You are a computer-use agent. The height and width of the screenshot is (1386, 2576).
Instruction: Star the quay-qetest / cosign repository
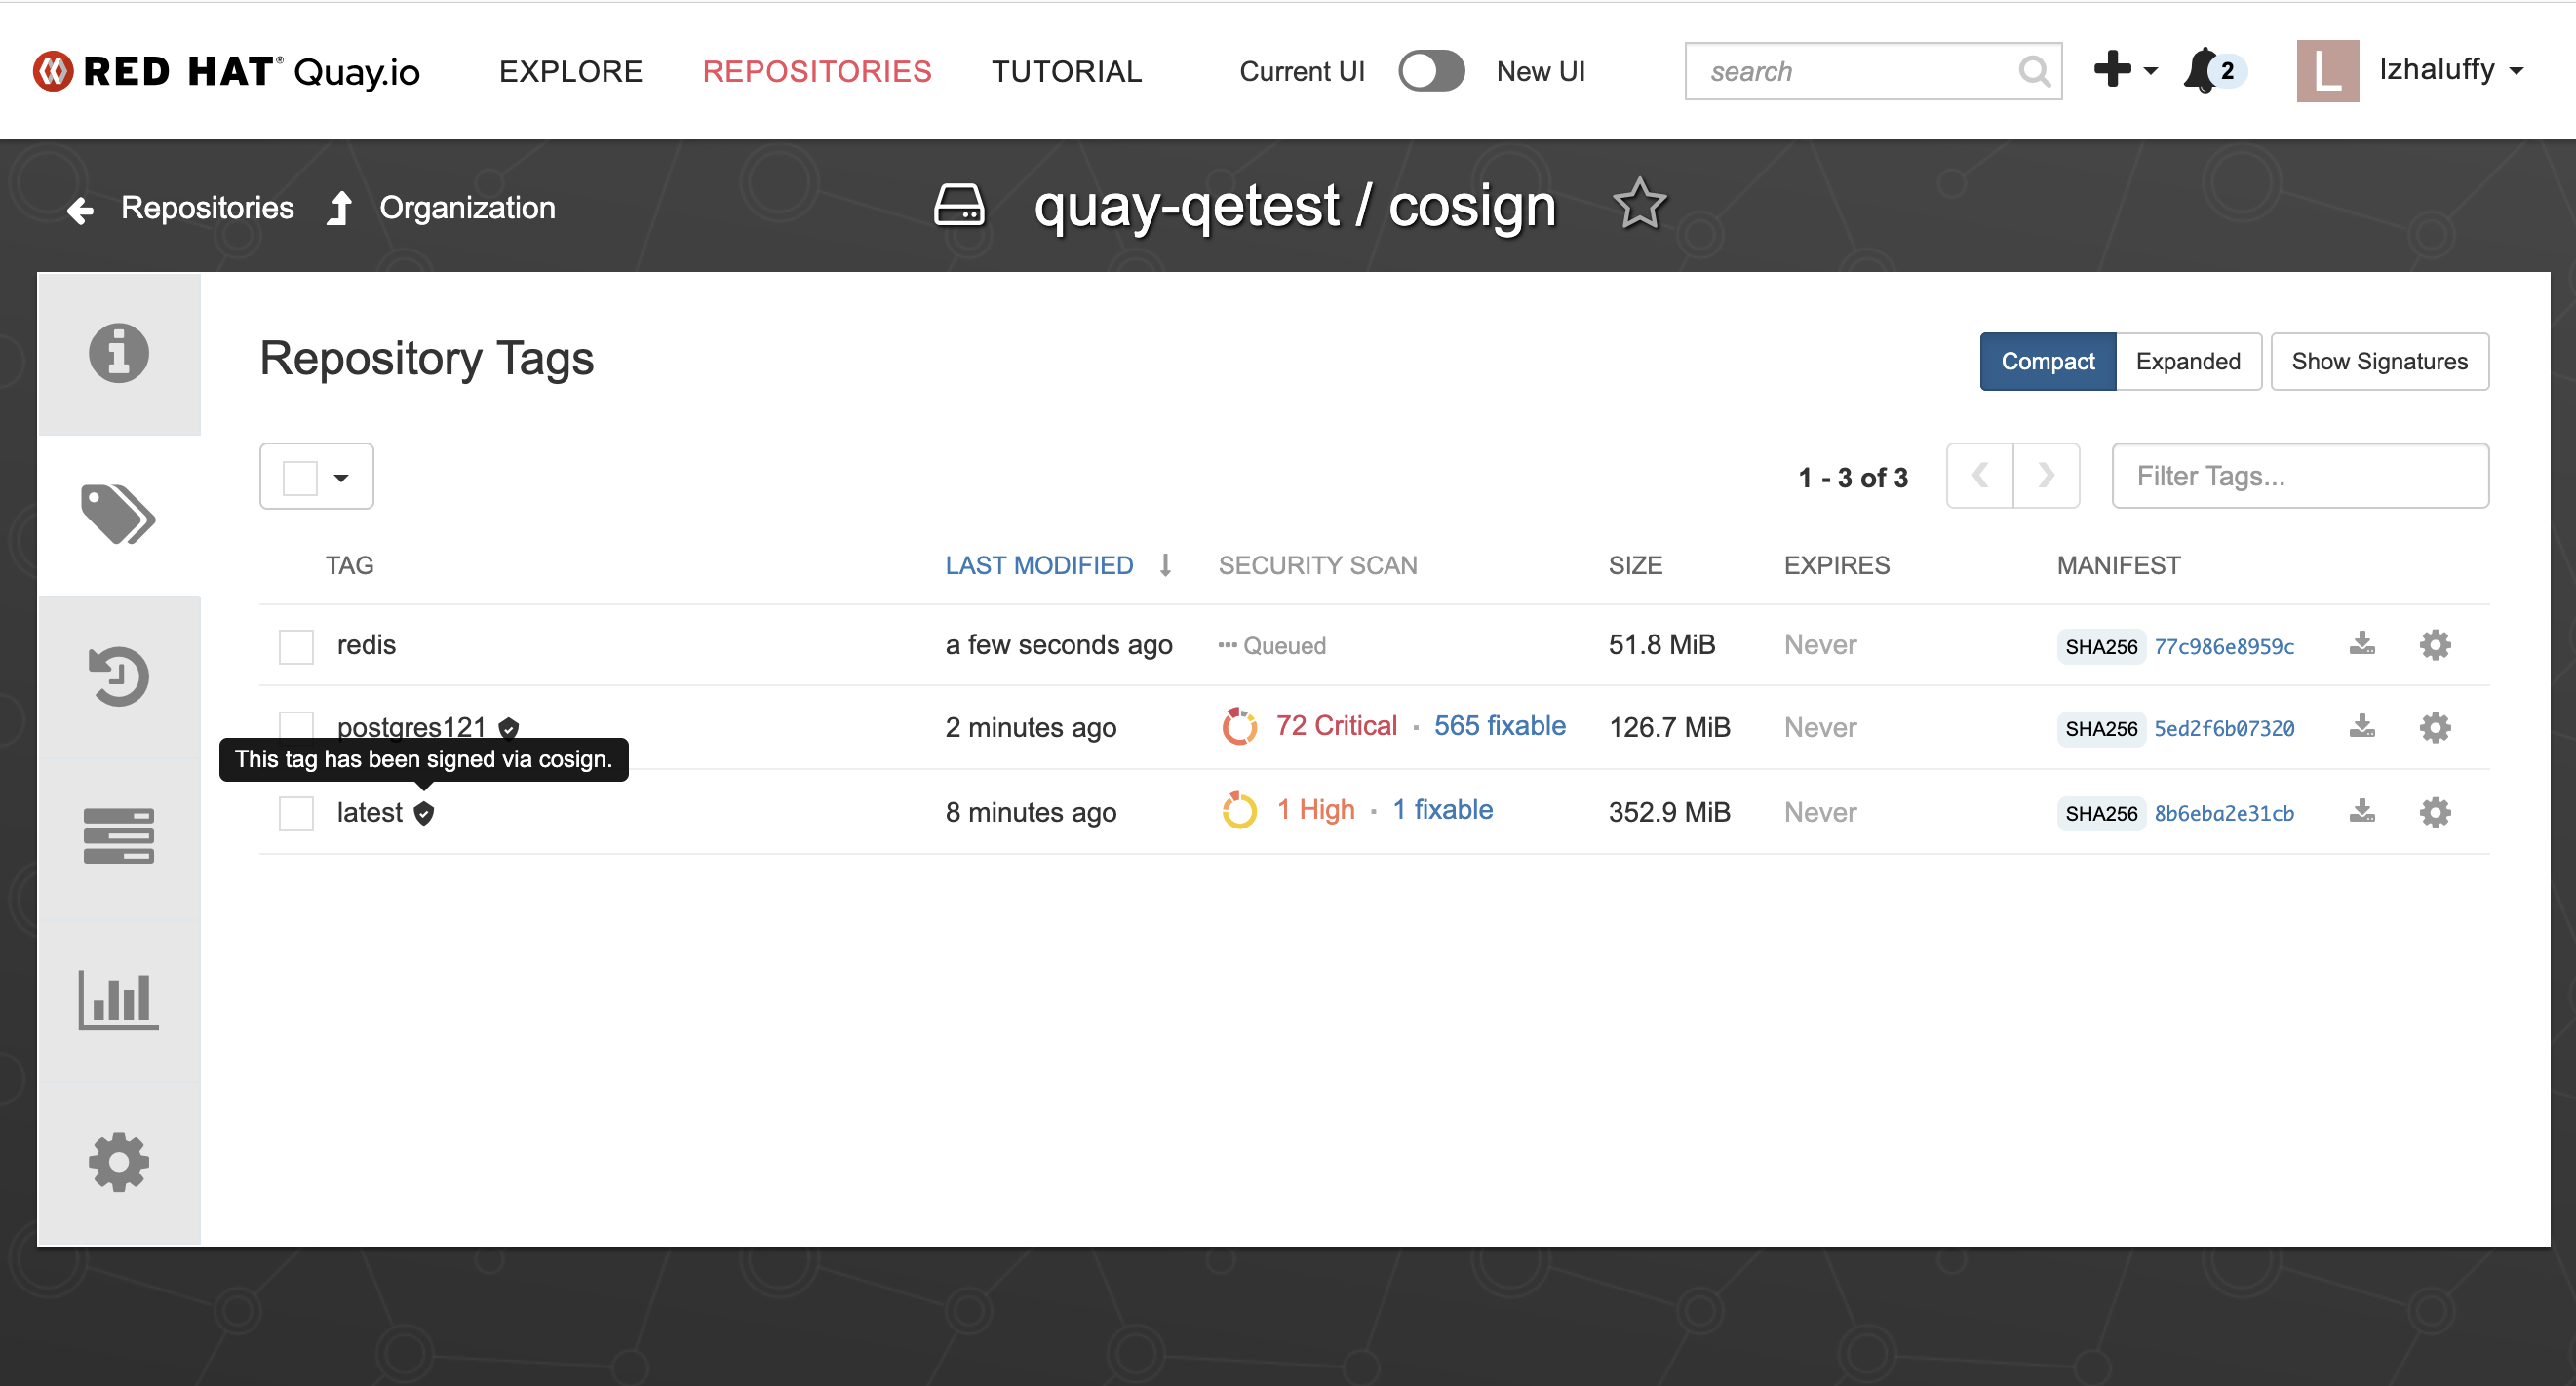click(1639, 204)
